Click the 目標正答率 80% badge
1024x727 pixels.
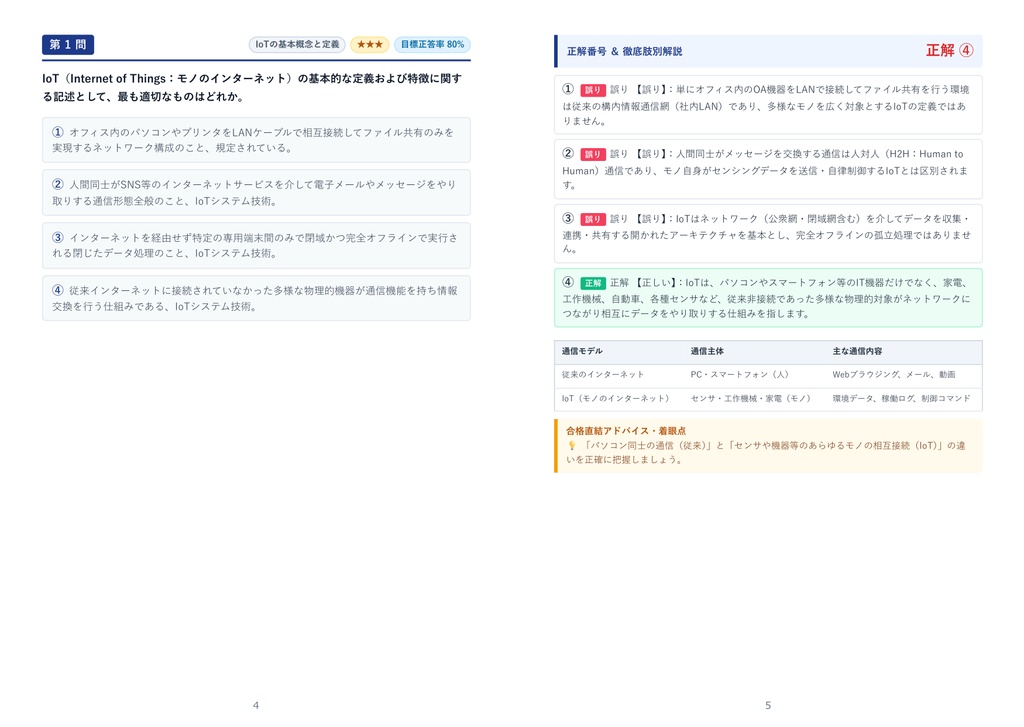click(432, 44)
